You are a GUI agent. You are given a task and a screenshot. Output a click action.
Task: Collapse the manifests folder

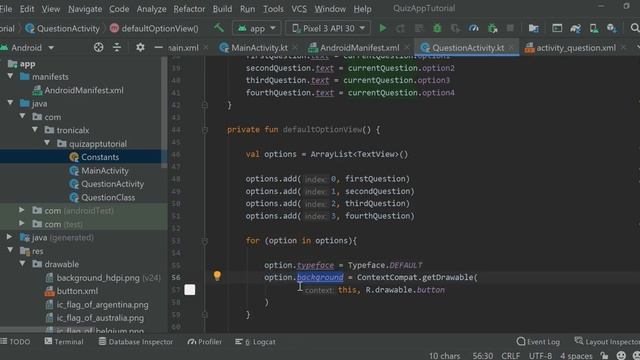click(x=10, y=76)
